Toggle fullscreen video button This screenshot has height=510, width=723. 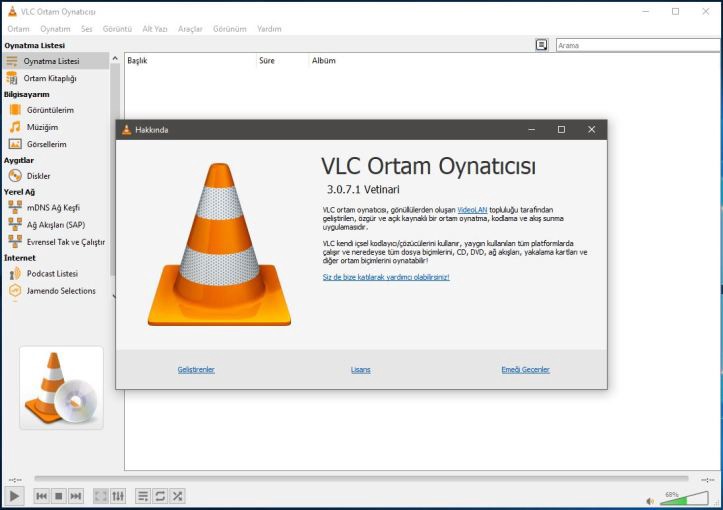(101, 496)
